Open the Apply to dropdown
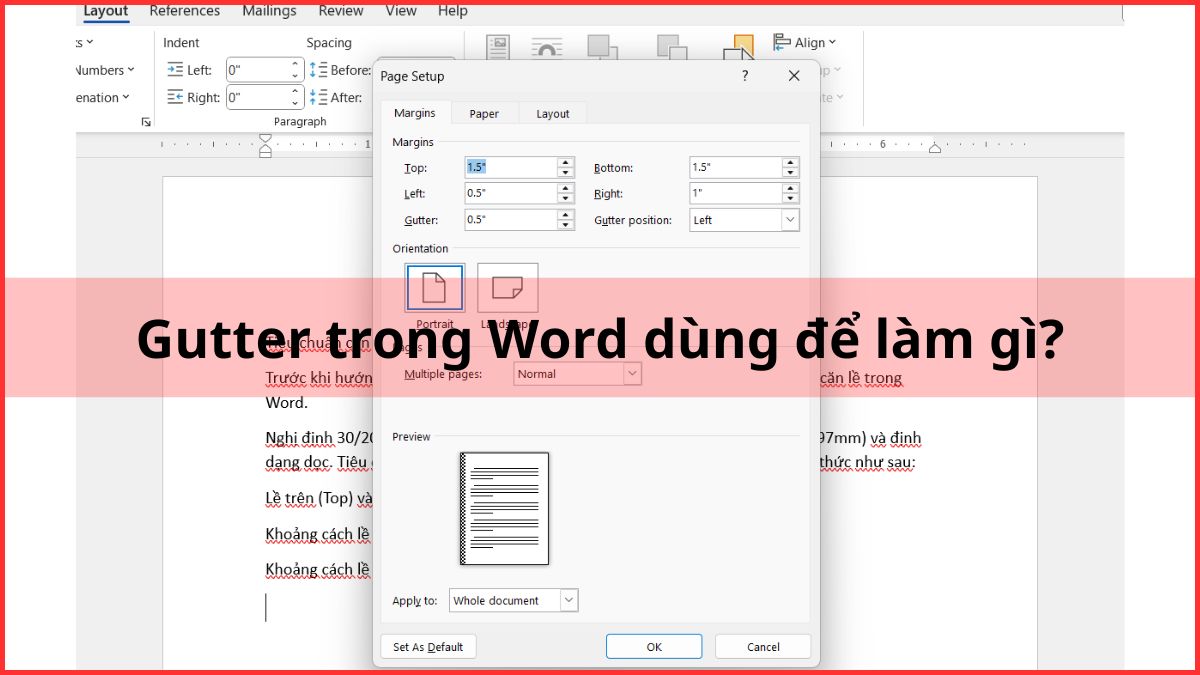 point(567,600)
